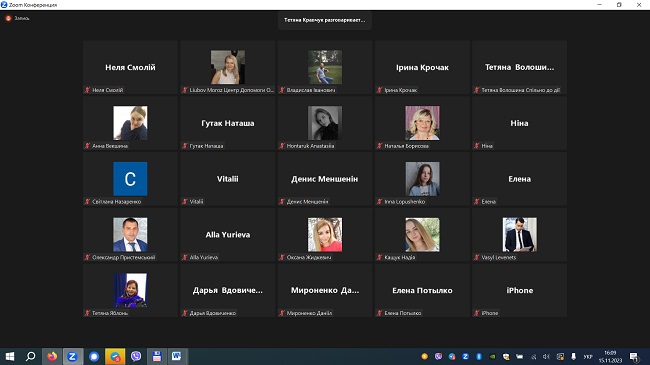Click the blue 'C' avatar of Світлана Назаренко

[x=130, y=179]
